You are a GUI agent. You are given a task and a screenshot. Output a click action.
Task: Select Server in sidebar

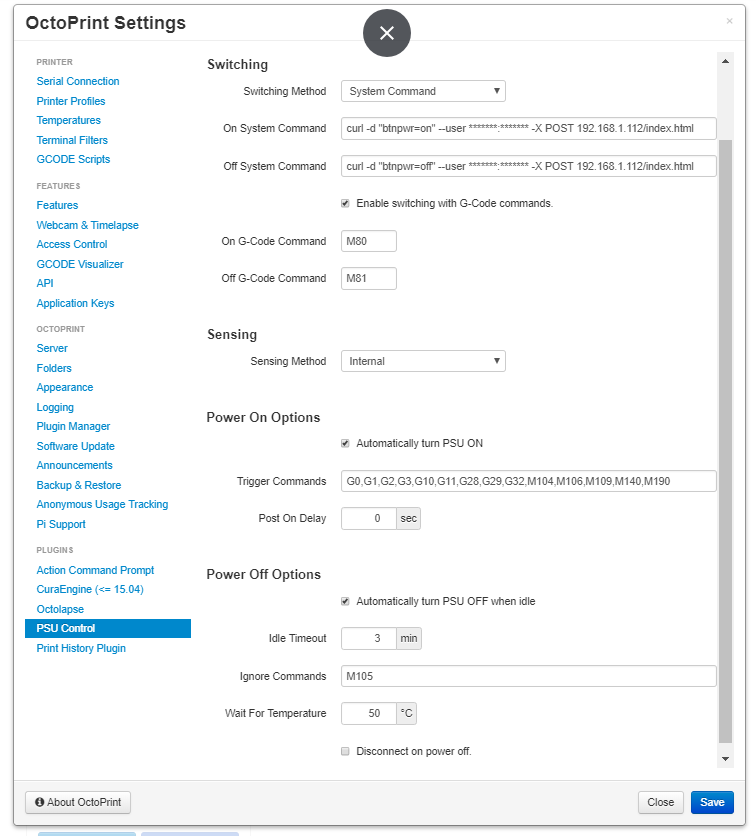pos(52,348)
